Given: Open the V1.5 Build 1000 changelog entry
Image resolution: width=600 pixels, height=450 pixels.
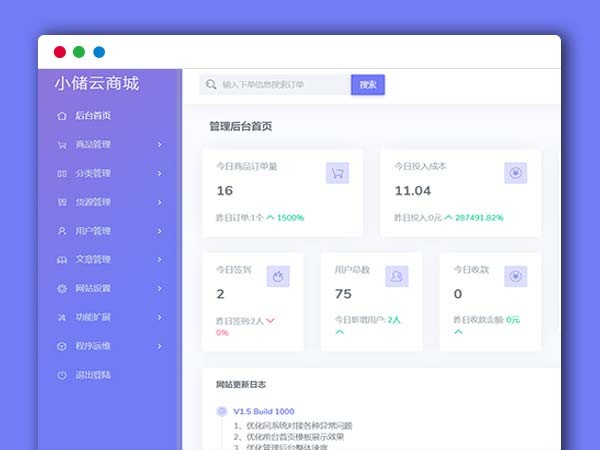Looking at the screenshot, I should (263, 411).
